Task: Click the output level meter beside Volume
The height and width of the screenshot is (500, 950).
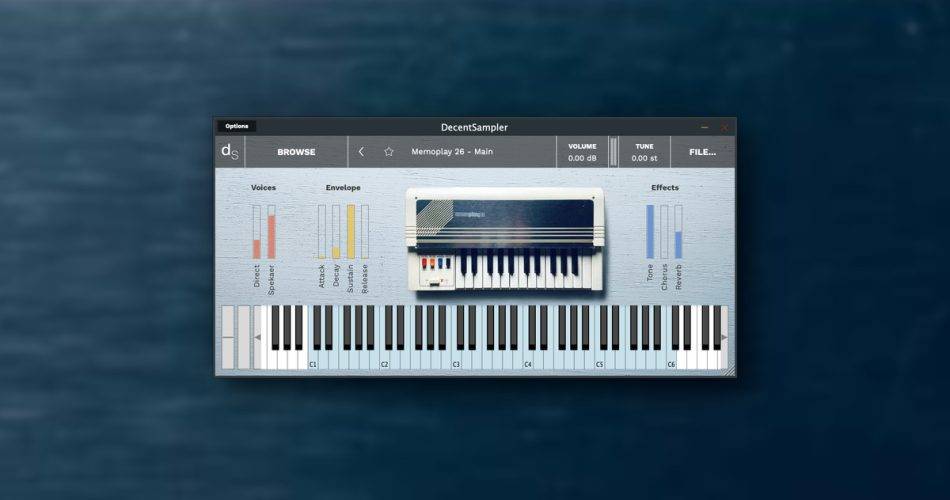Action: point(613,152)
